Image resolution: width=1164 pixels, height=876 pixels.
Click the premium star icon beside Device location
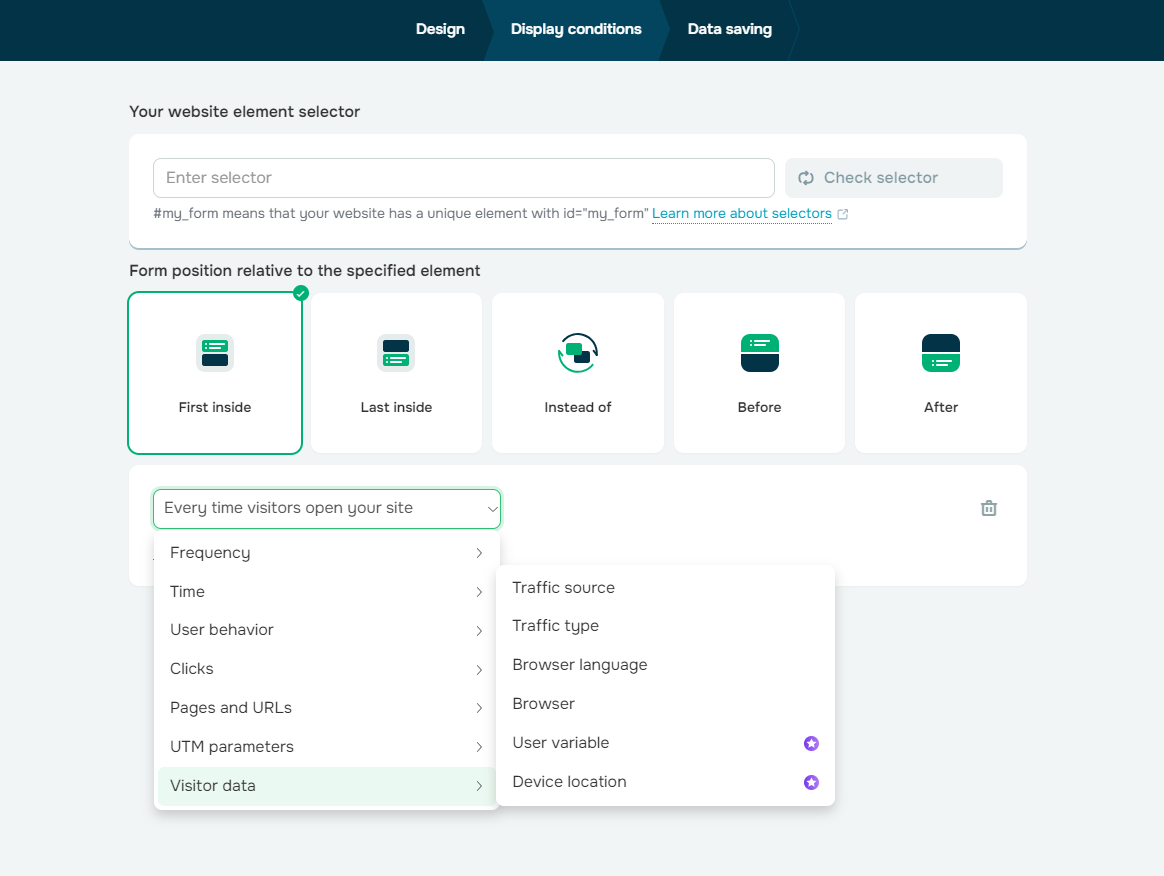click(811, 782)
